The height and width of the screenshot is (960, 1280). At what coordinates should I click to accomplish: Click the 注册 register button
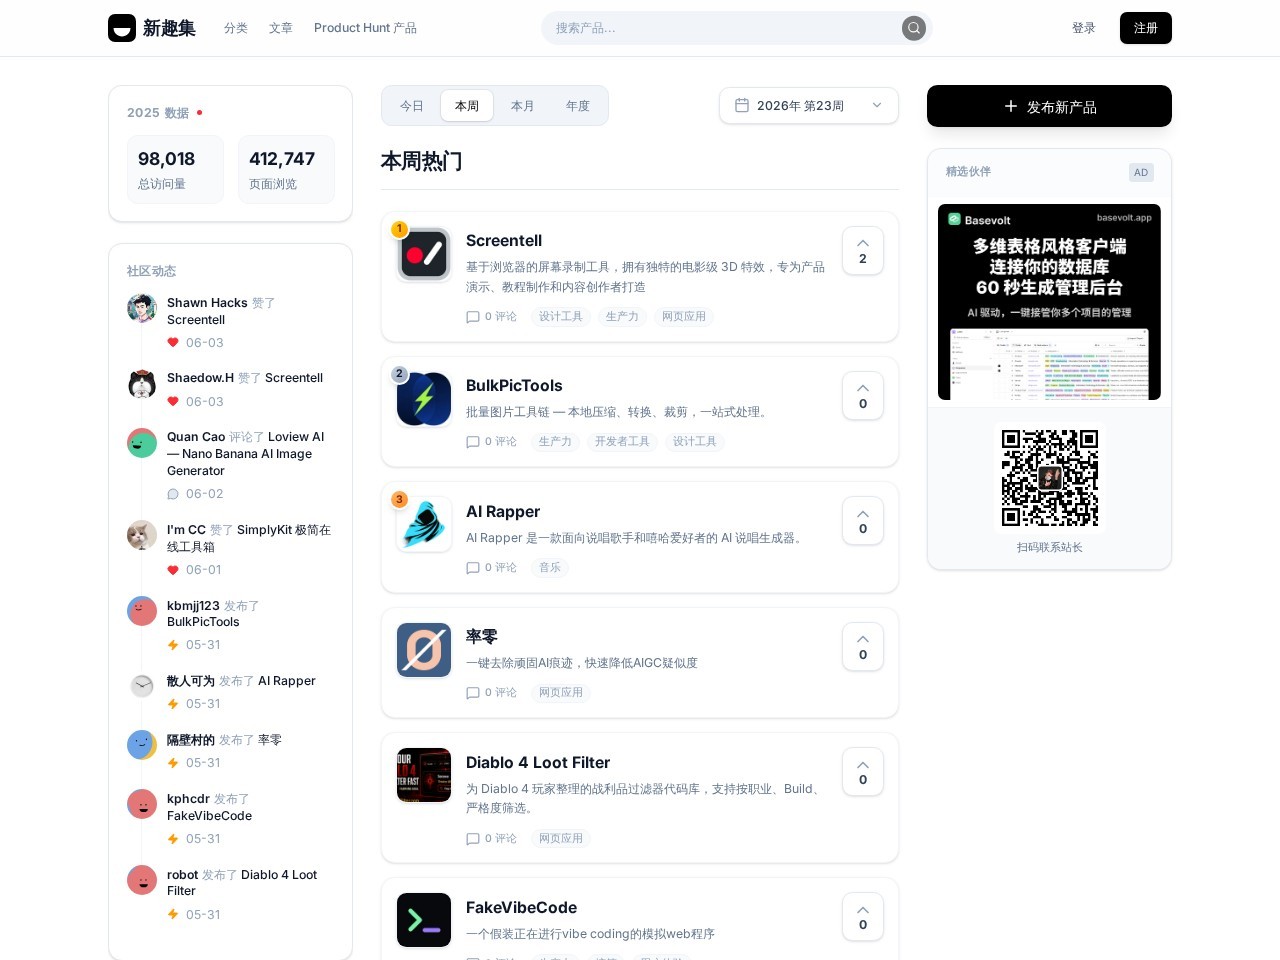click(1146, 28)
